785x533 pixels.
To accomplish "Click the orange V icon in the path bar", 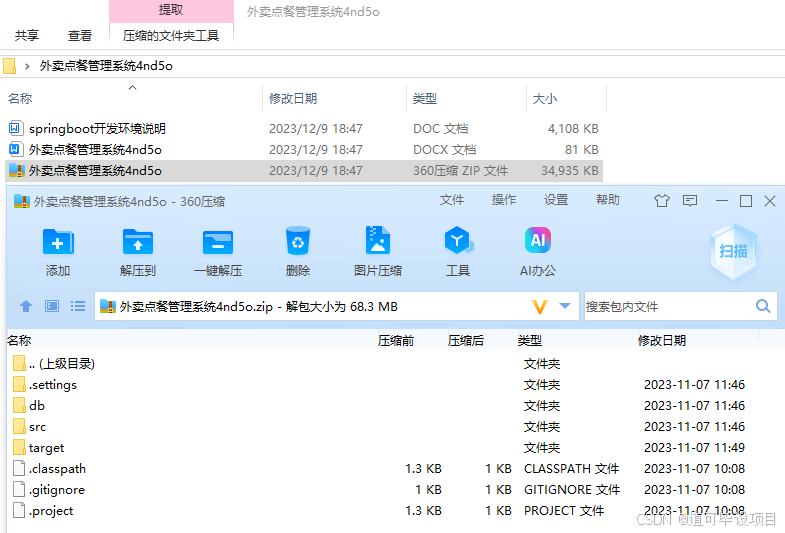I will point(540,306).
